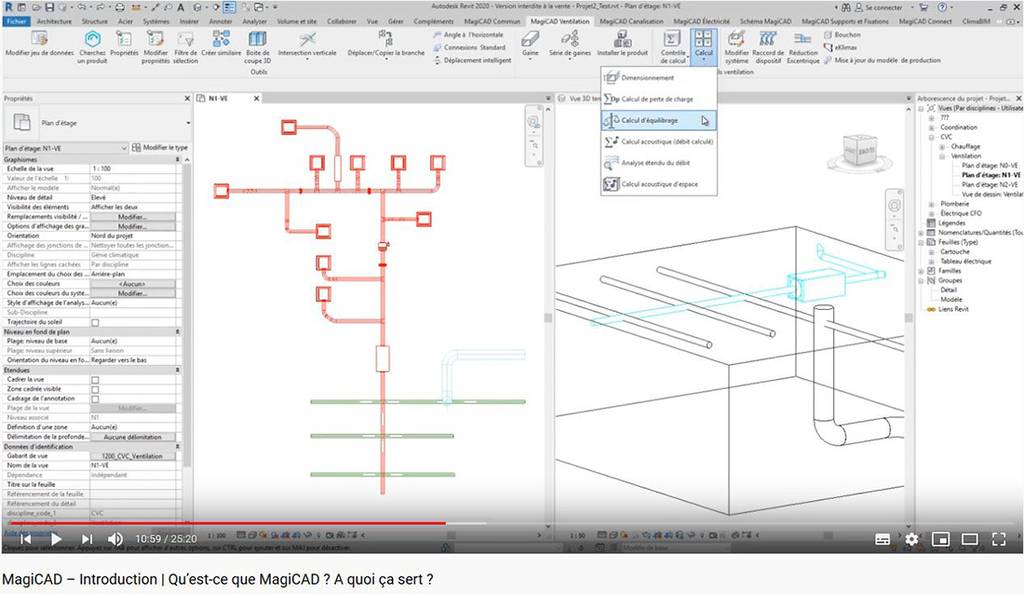Screen dimensions: 1024x594
Task: Click Cherchez un produit icon
Action: [x=92, y=46]
